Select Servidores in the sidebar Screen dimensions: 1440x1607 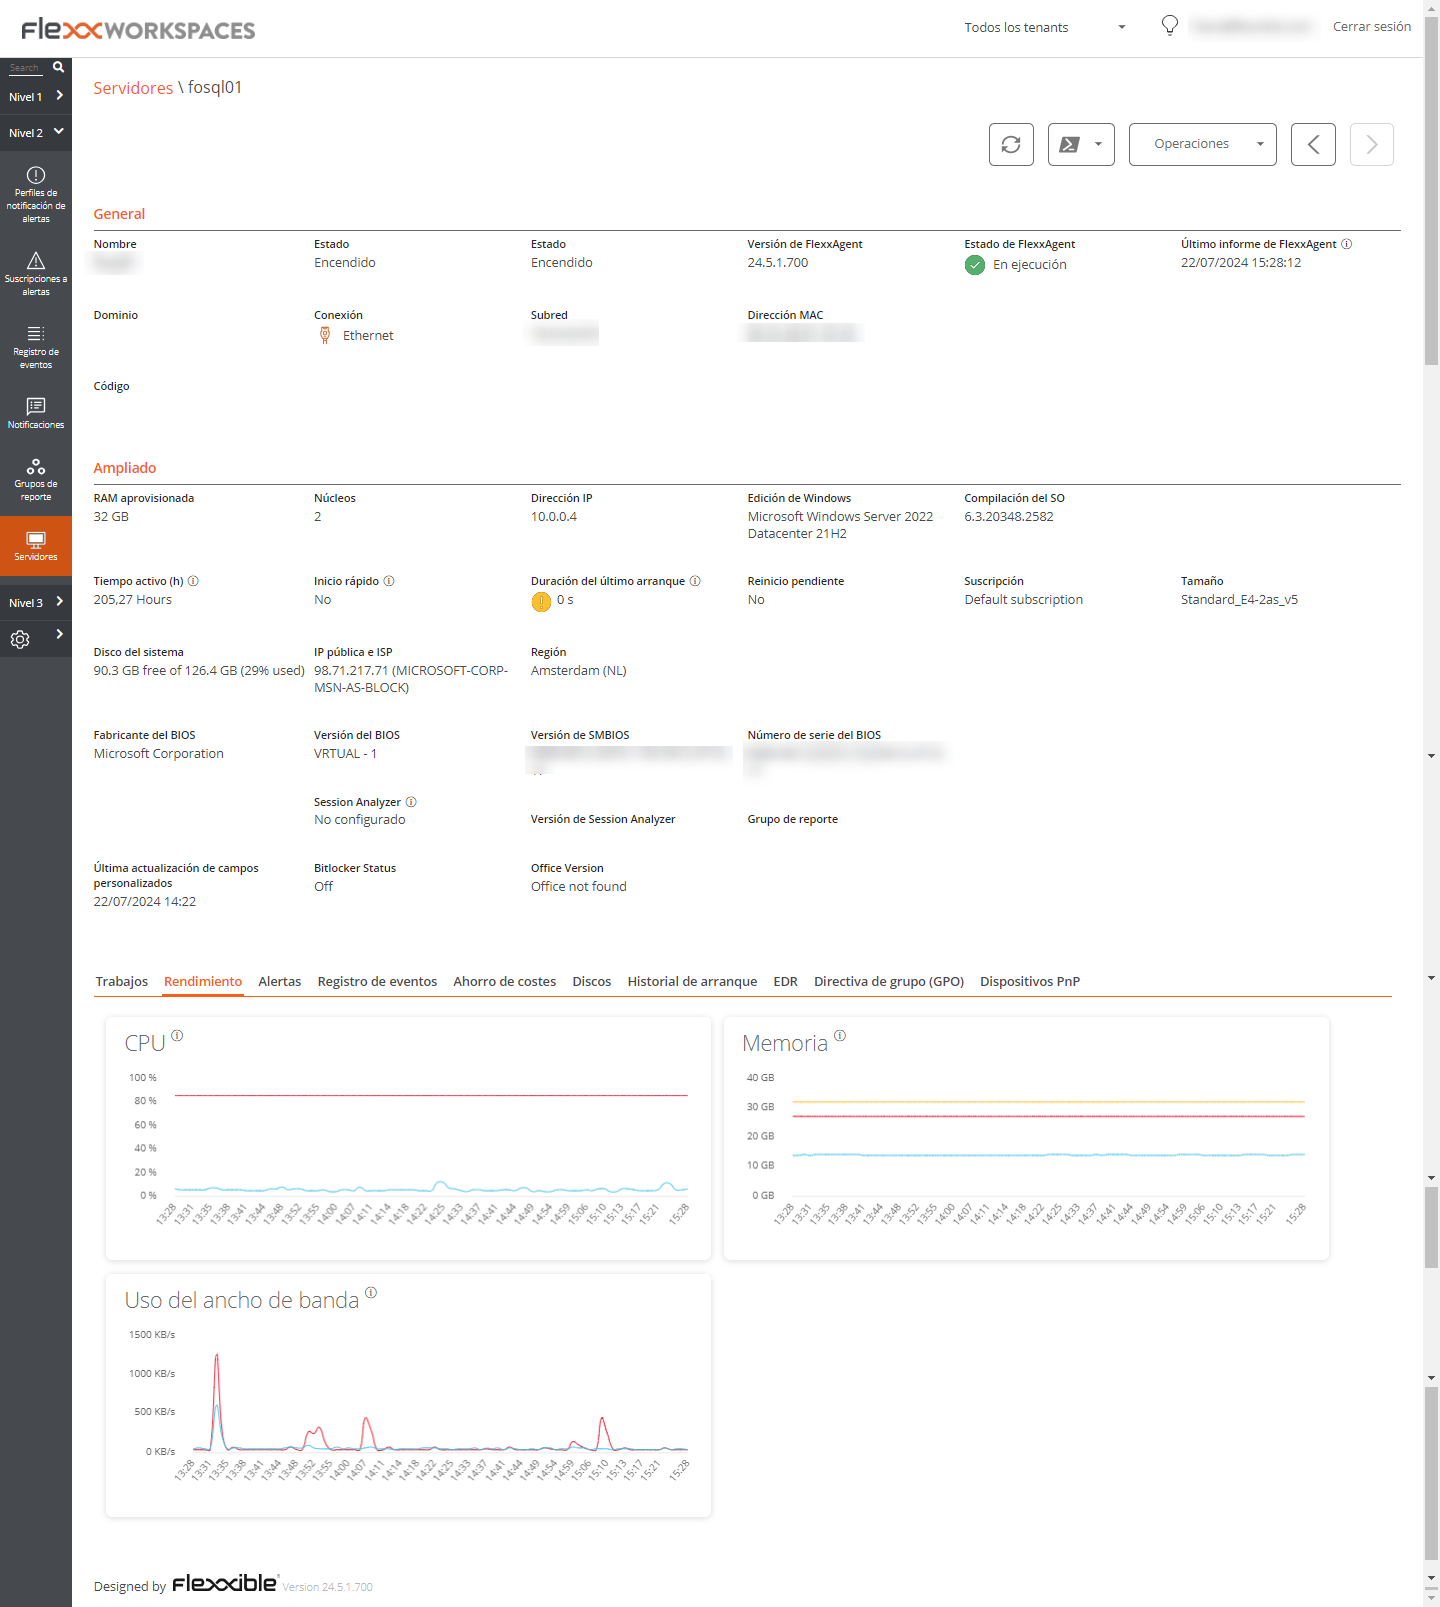pos(36,545)
